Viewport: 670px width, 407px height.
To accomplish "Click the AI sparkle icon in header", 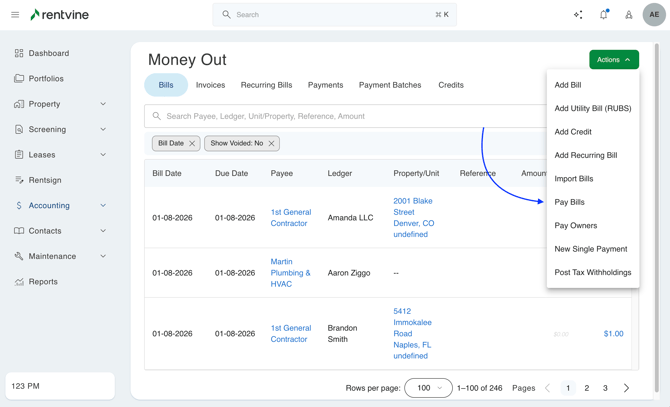I will (578, 15).
